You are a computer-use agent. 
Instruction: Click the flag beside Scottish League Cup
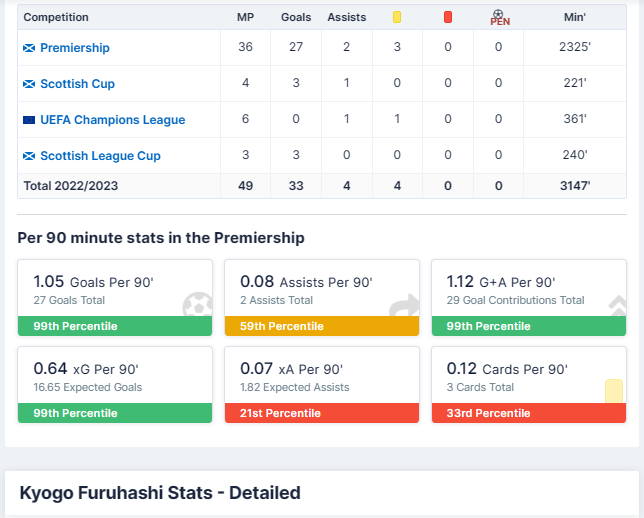point(29,156)
